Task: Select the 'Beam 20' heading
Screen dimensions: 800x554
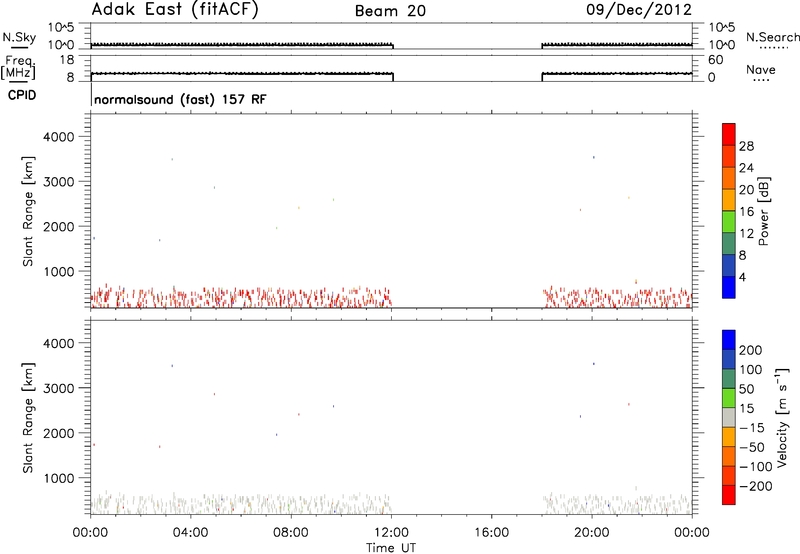Action: tap(390, 11)
